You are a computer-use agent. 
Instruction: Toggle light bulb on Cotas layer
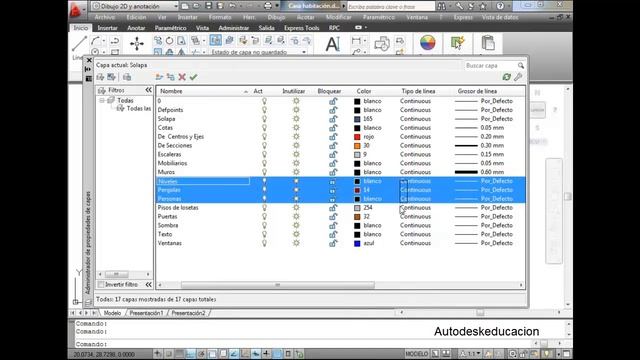click(264, 128)
